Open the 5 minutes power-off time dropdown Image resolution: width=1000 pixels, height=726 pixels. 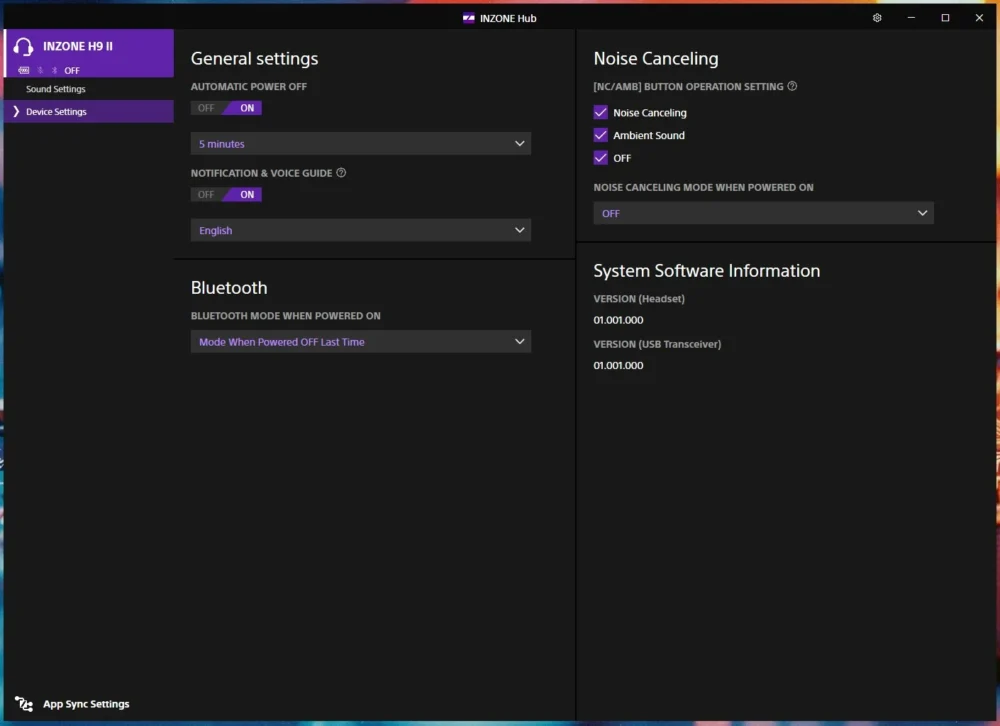coord(361,144)
